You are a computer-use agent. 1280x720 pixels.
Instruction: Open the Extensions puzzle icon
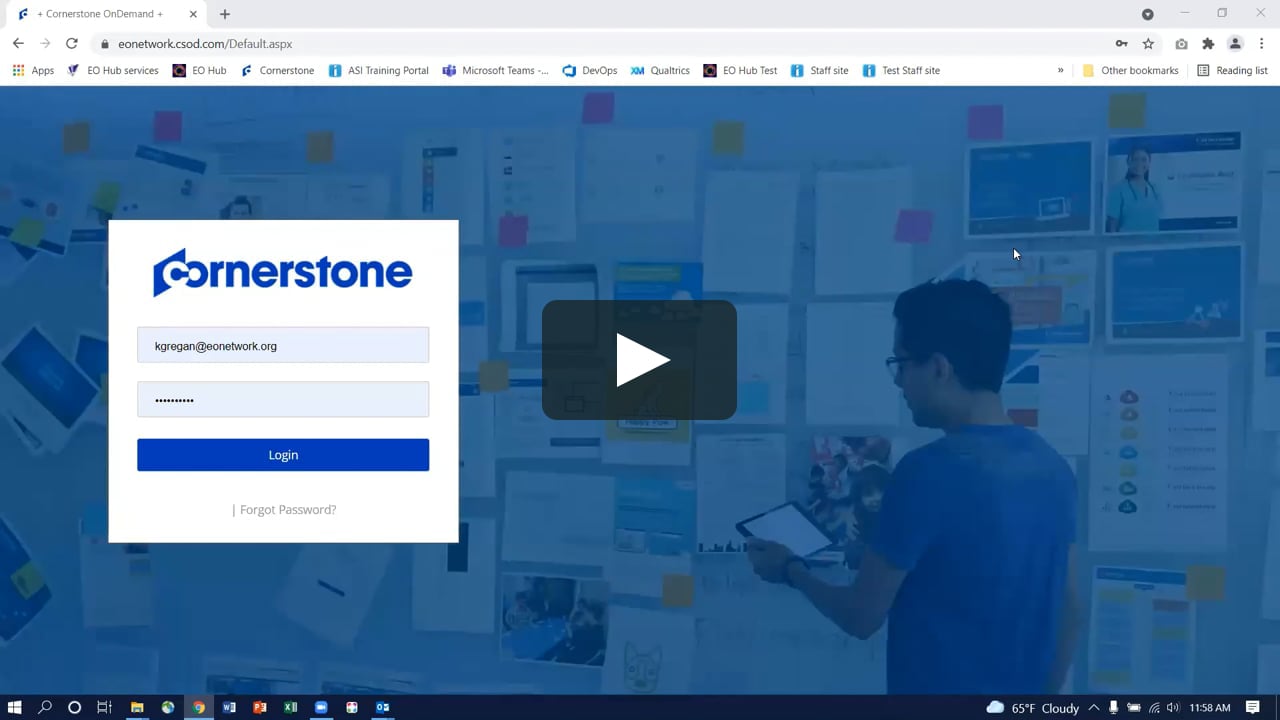[1208, 44]
